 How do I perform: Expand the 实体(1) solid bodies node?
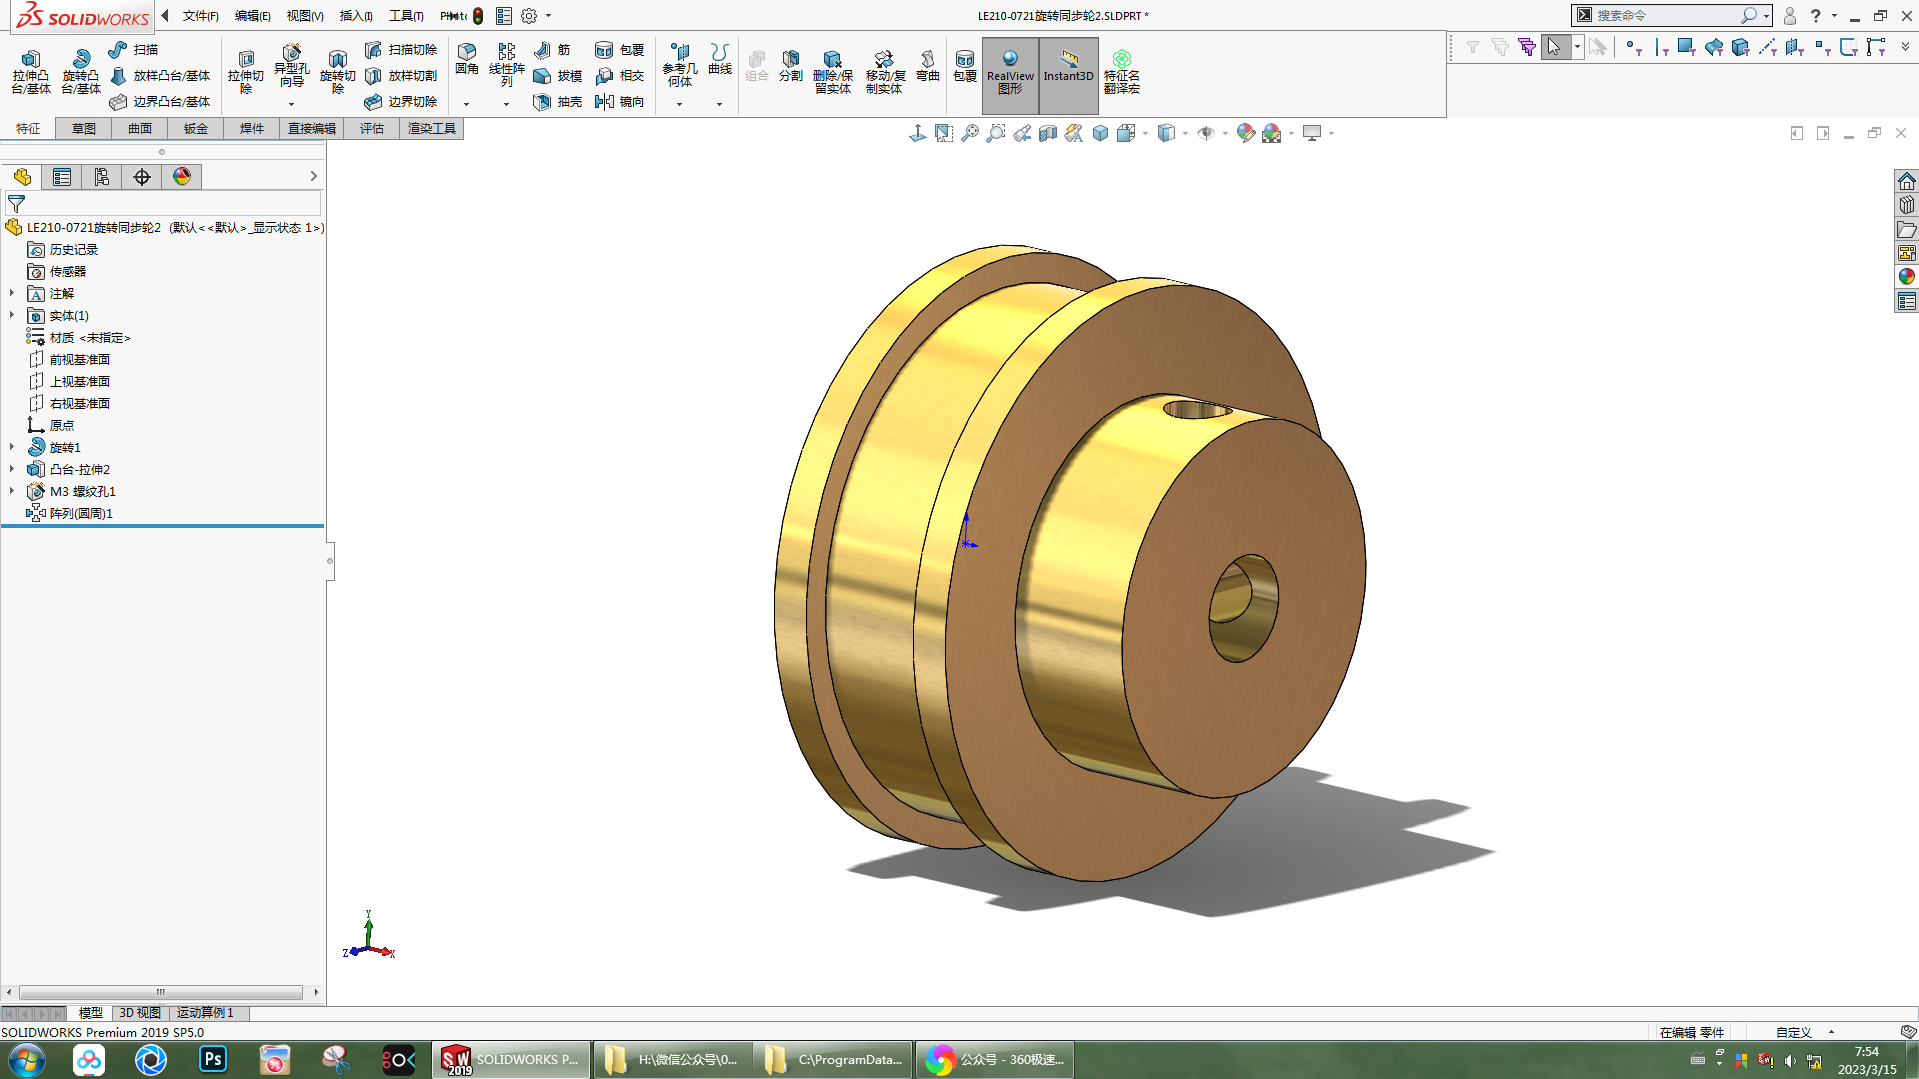(12, 315)
